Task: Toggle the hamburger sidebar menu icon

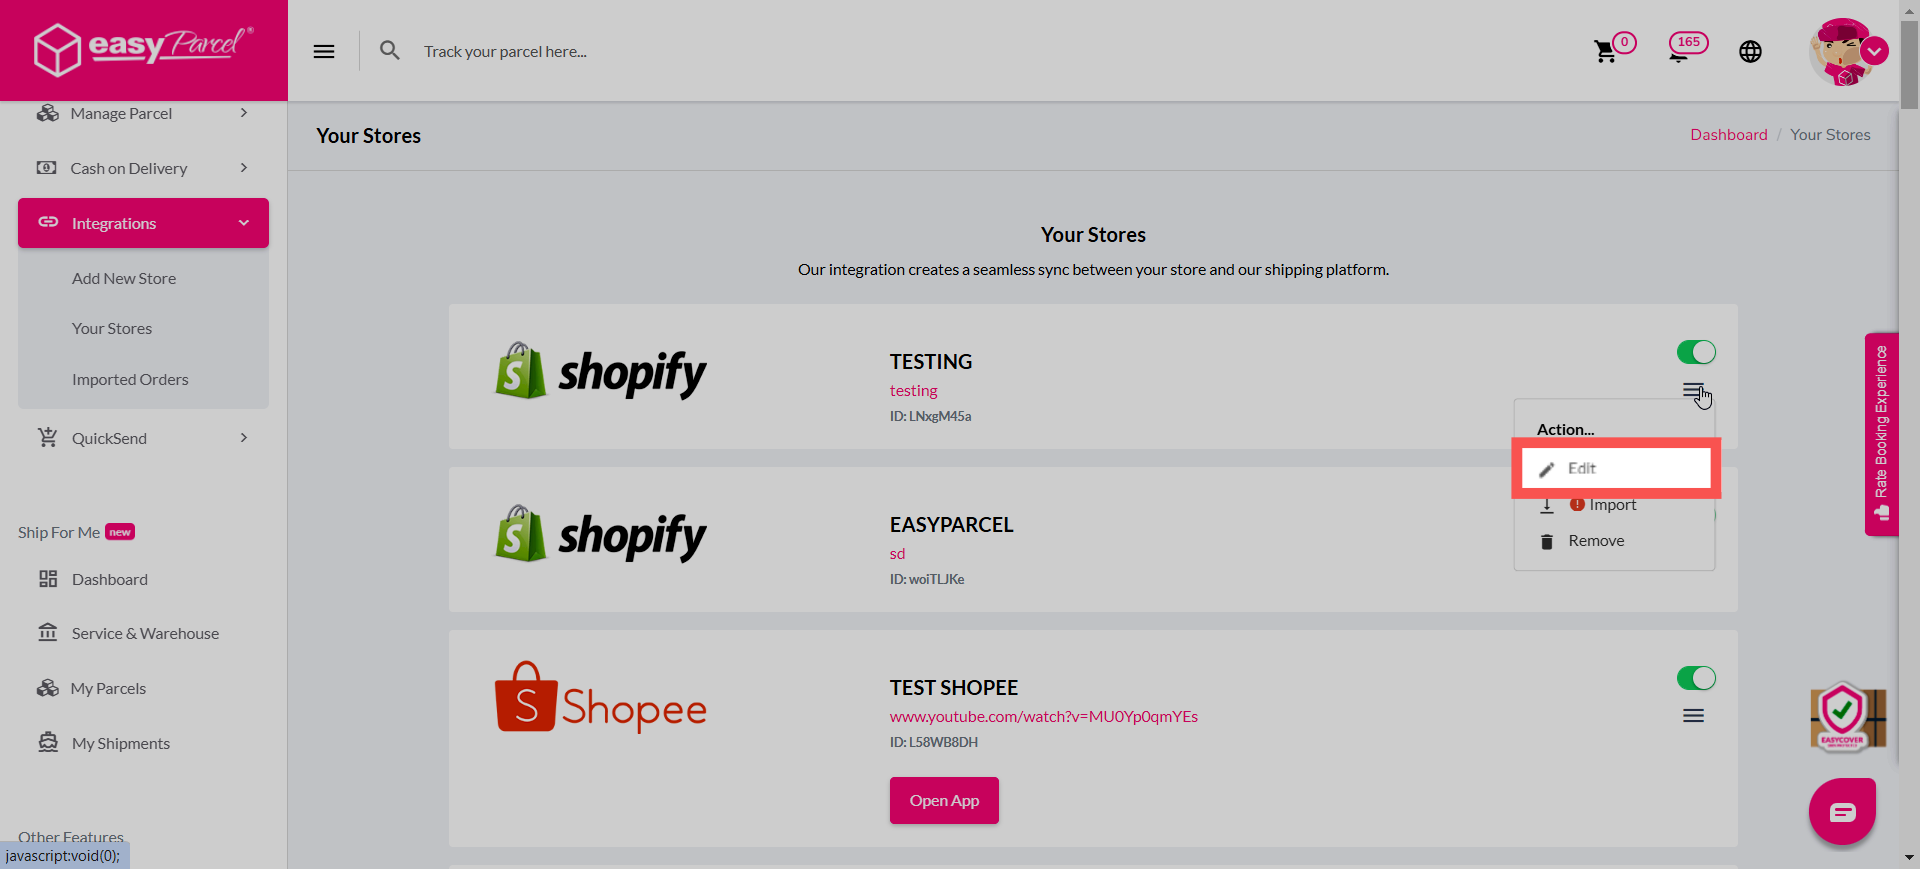Action: (324, 51)
